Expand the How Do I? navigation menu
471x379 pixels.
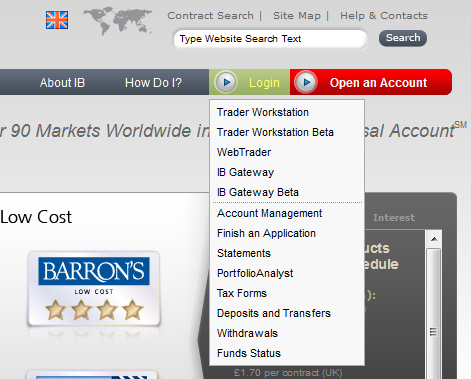[153, 83]
